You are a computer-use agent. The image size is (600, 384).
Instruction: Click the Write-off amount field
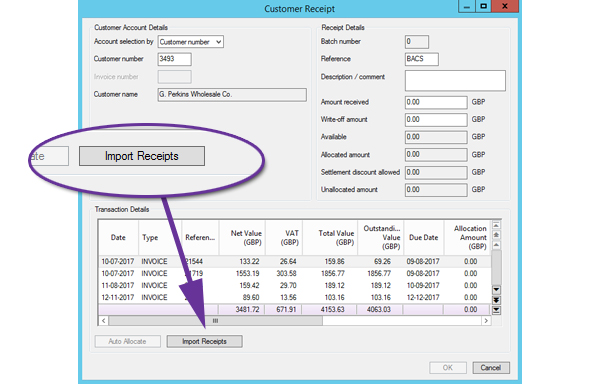pos(436,120)
